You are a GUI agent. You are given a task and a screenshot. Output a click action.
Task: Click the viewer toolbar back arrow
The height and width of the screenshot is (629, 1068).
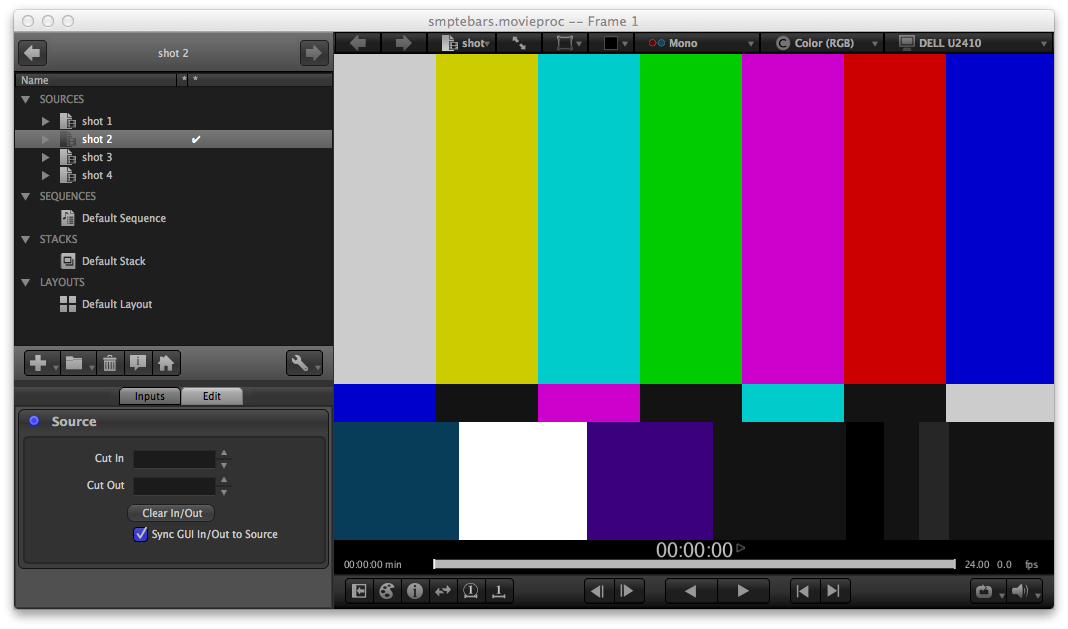point(358,43)
